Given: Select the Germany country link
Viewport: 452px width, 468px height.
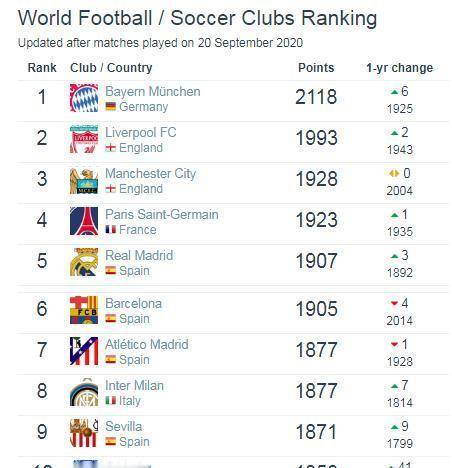Looking at the screenshot, I should pos(144,107).
